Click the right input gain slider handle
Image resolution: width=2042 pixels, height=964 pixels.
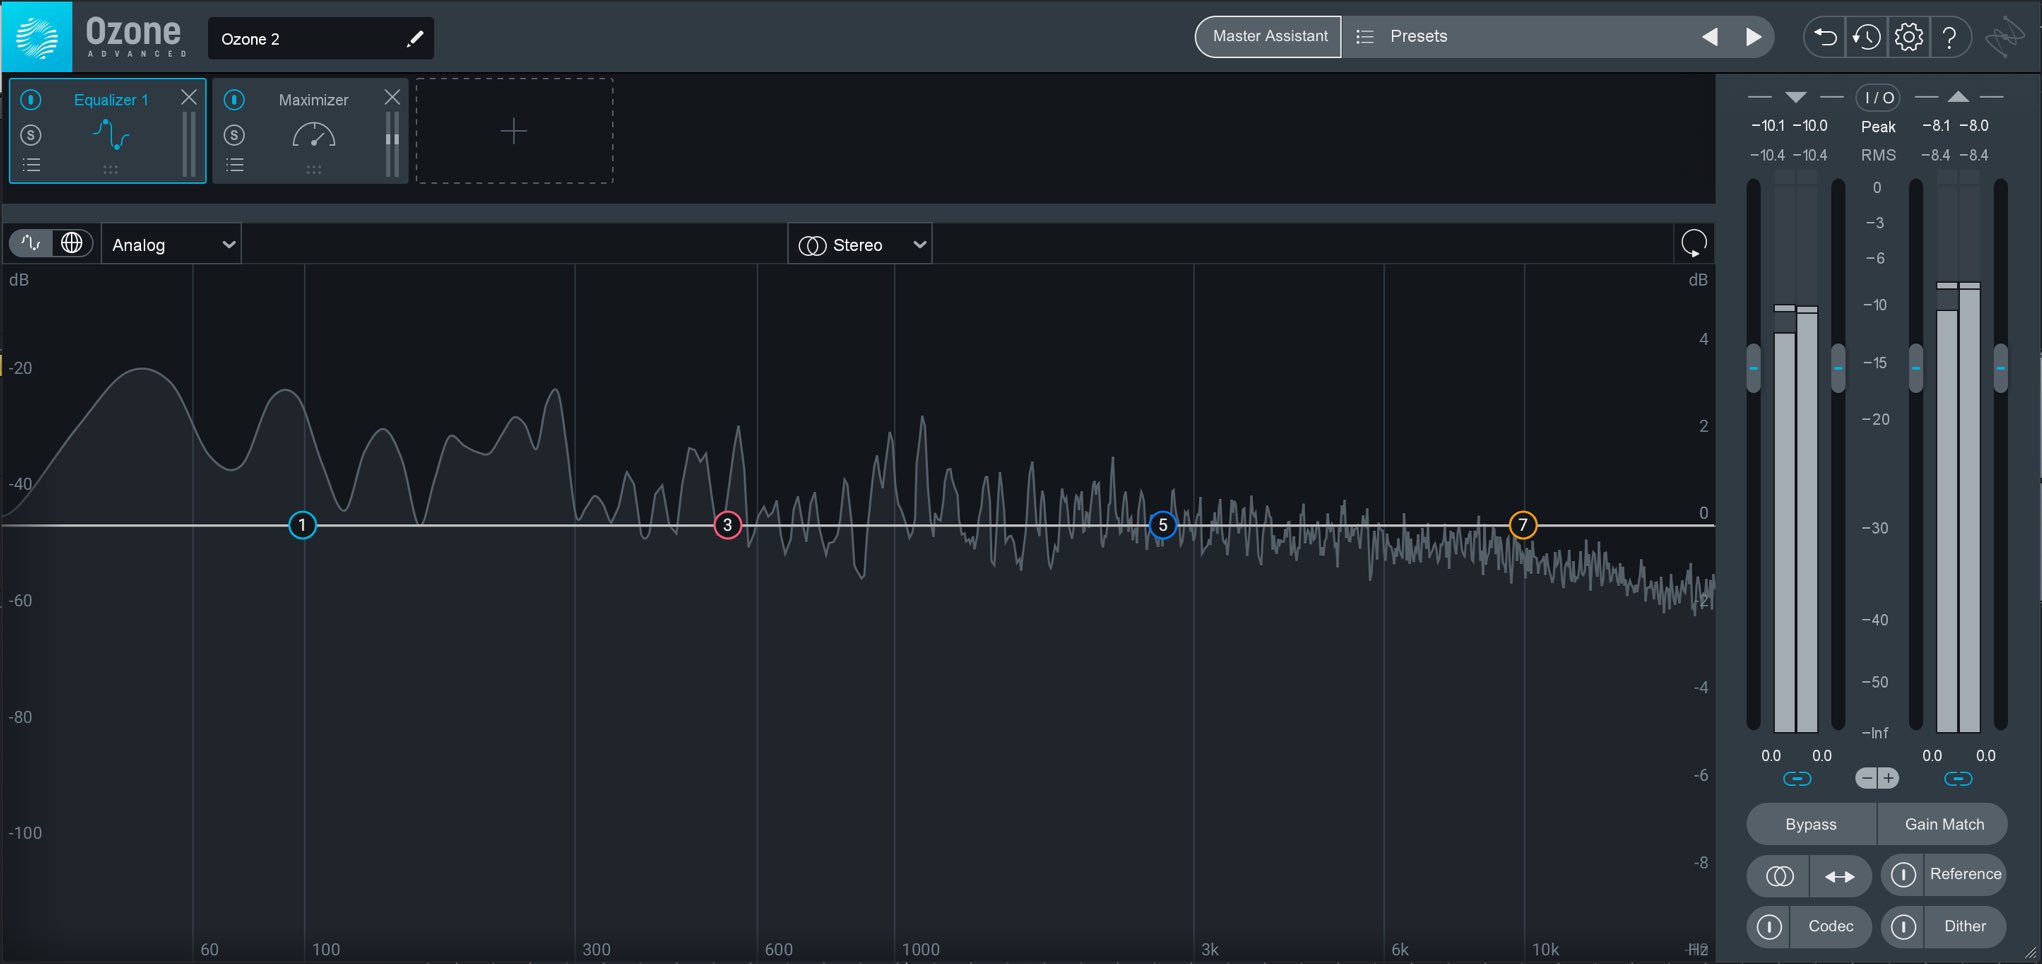pos(1838,368)
